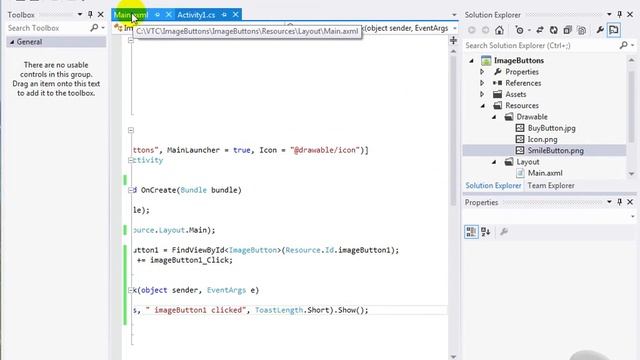Close the Properties panel
Screen dimensions: 640x360
coord(630,202)
